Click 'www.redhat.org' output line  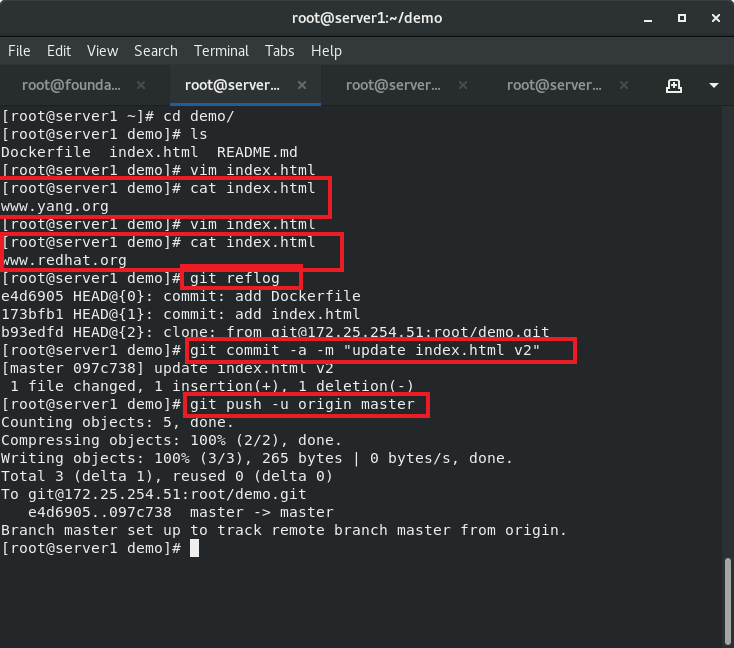pos(64,260)
